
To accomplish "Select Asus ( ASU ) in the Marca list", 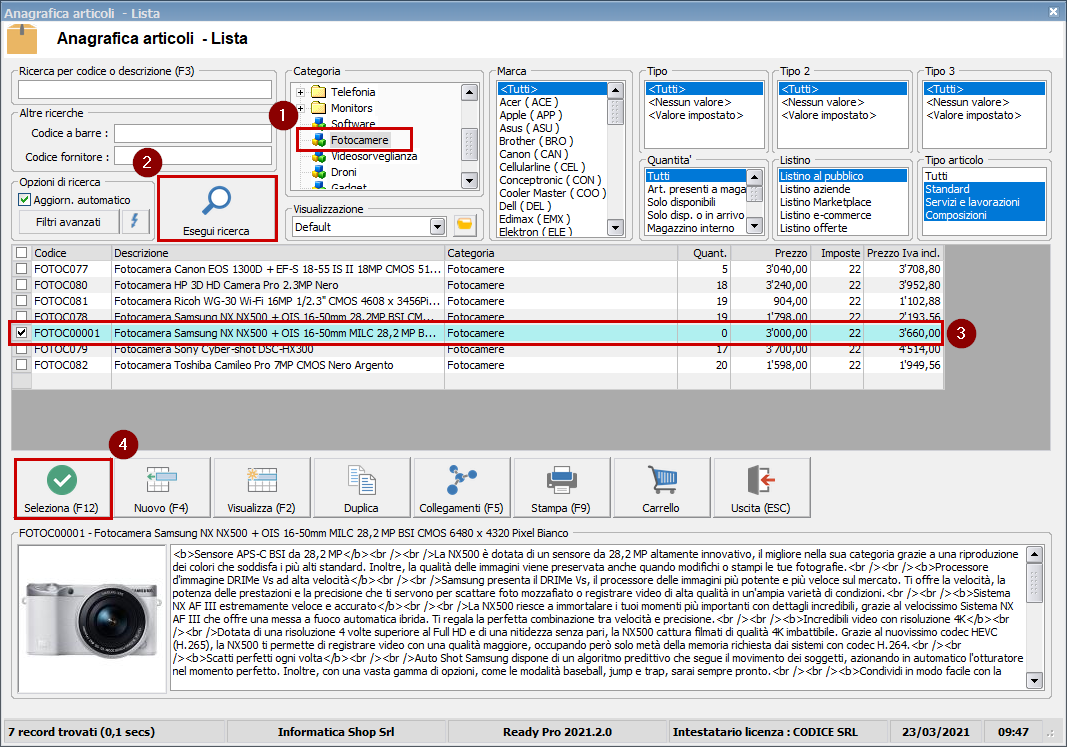I will tap(529, 128).
